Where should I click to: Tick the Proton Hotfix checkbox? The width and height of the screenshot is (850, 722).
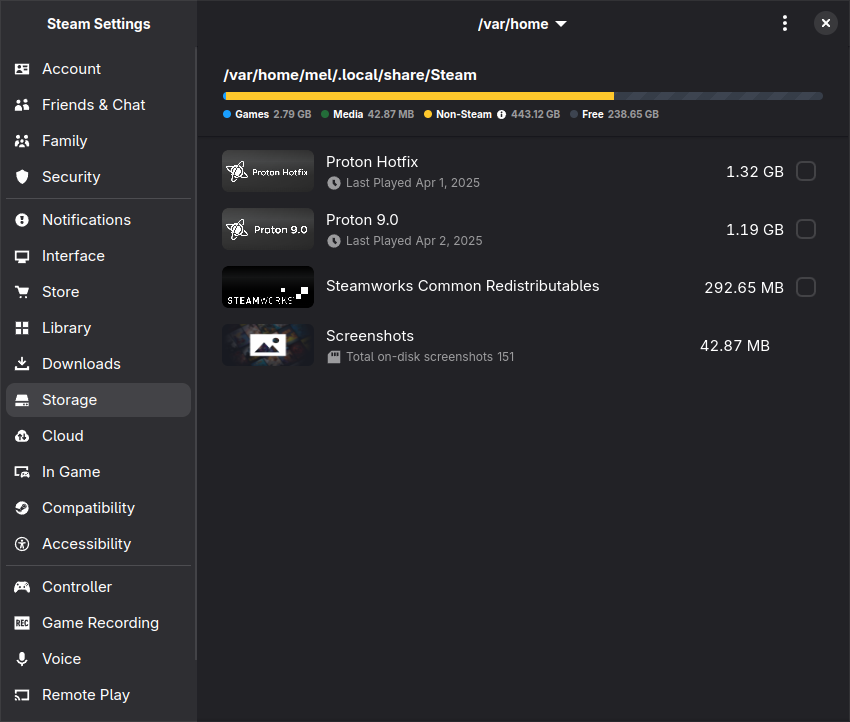click(806, 171)
